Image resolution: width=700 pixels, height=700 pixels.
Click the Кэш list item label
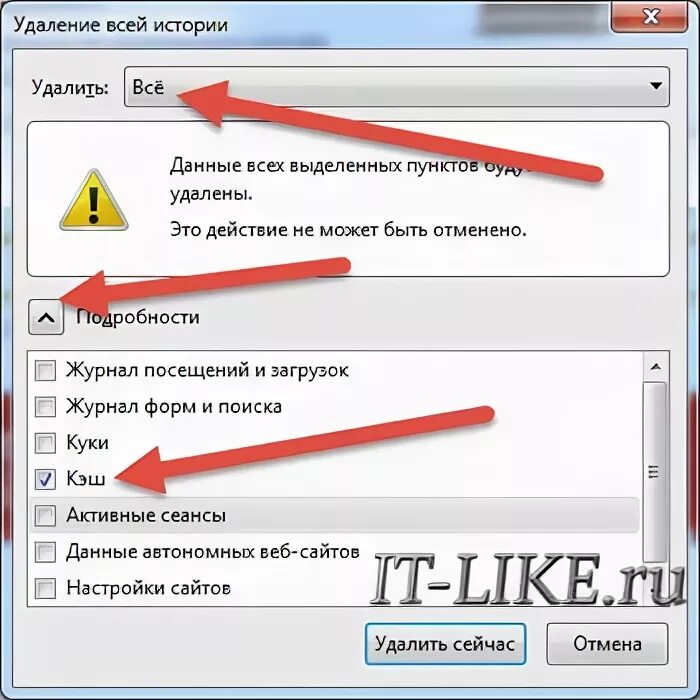(86, 479)
